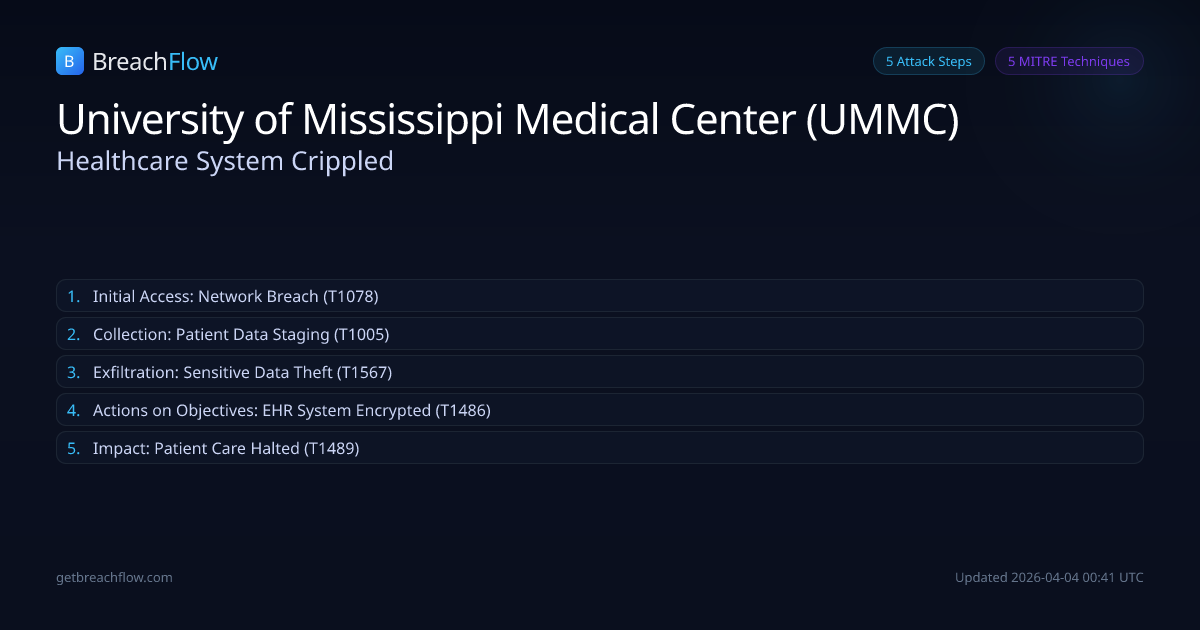Click the BreachFlow brand name text
This screenshot has height=630, width=1200.
155,62
